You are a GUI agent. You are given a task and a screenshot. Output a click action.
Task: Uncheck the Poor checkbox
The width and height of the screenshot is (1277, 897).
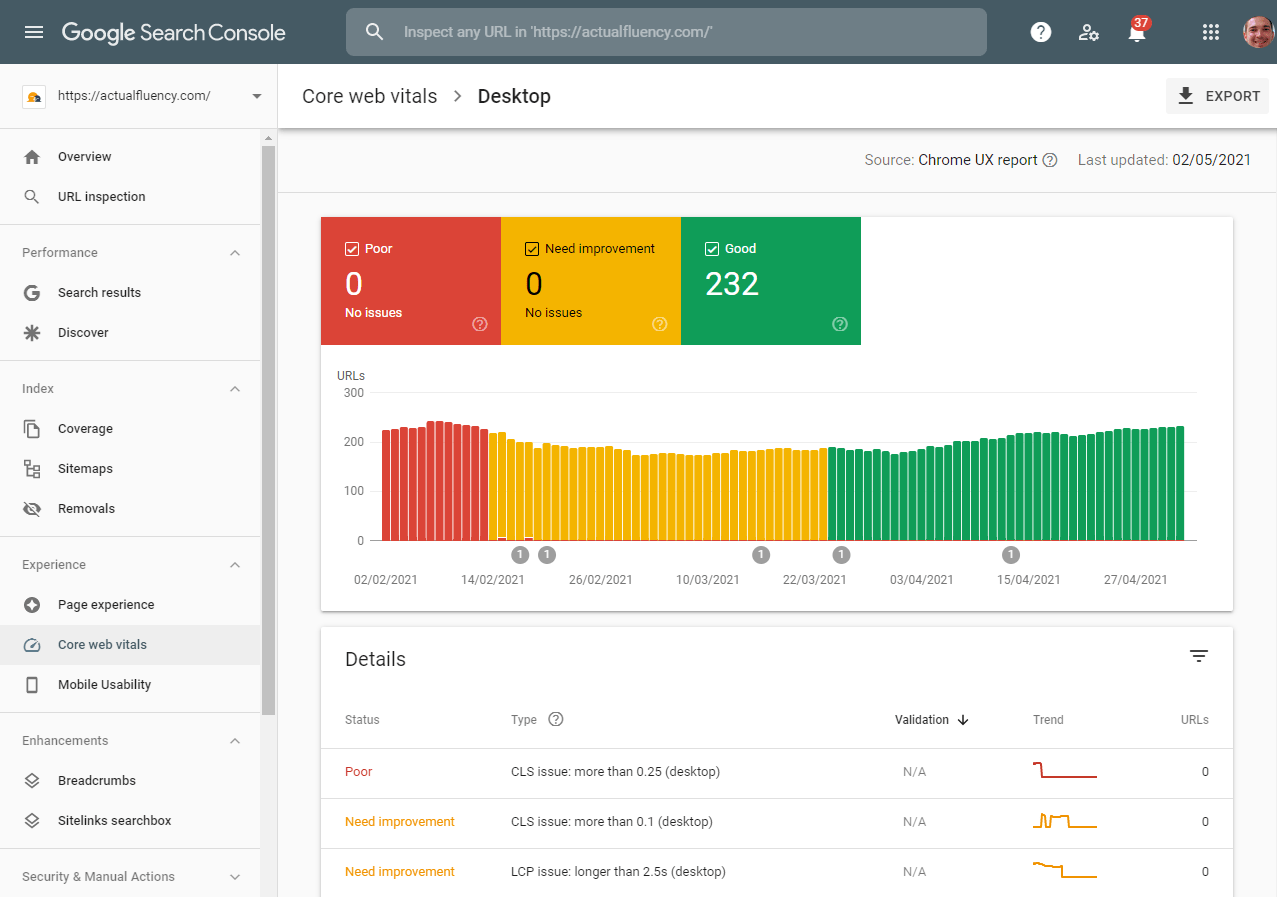pyautogui.click(x=352, y=249)
